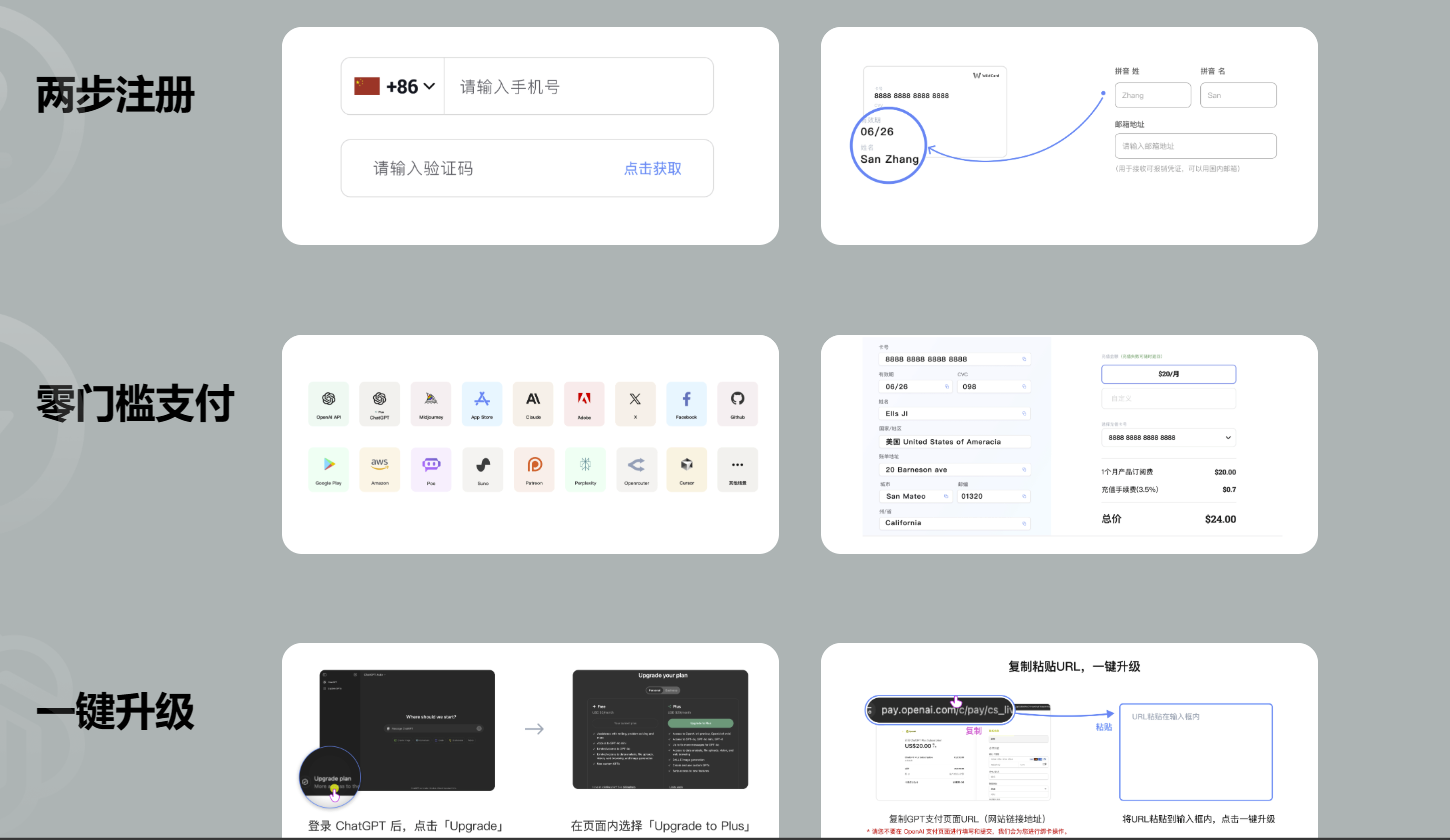Screen dimensions: 1450x840
Task: Copy the CVC 098 value
Action: pyautogui.click(x=1024, y=386)
